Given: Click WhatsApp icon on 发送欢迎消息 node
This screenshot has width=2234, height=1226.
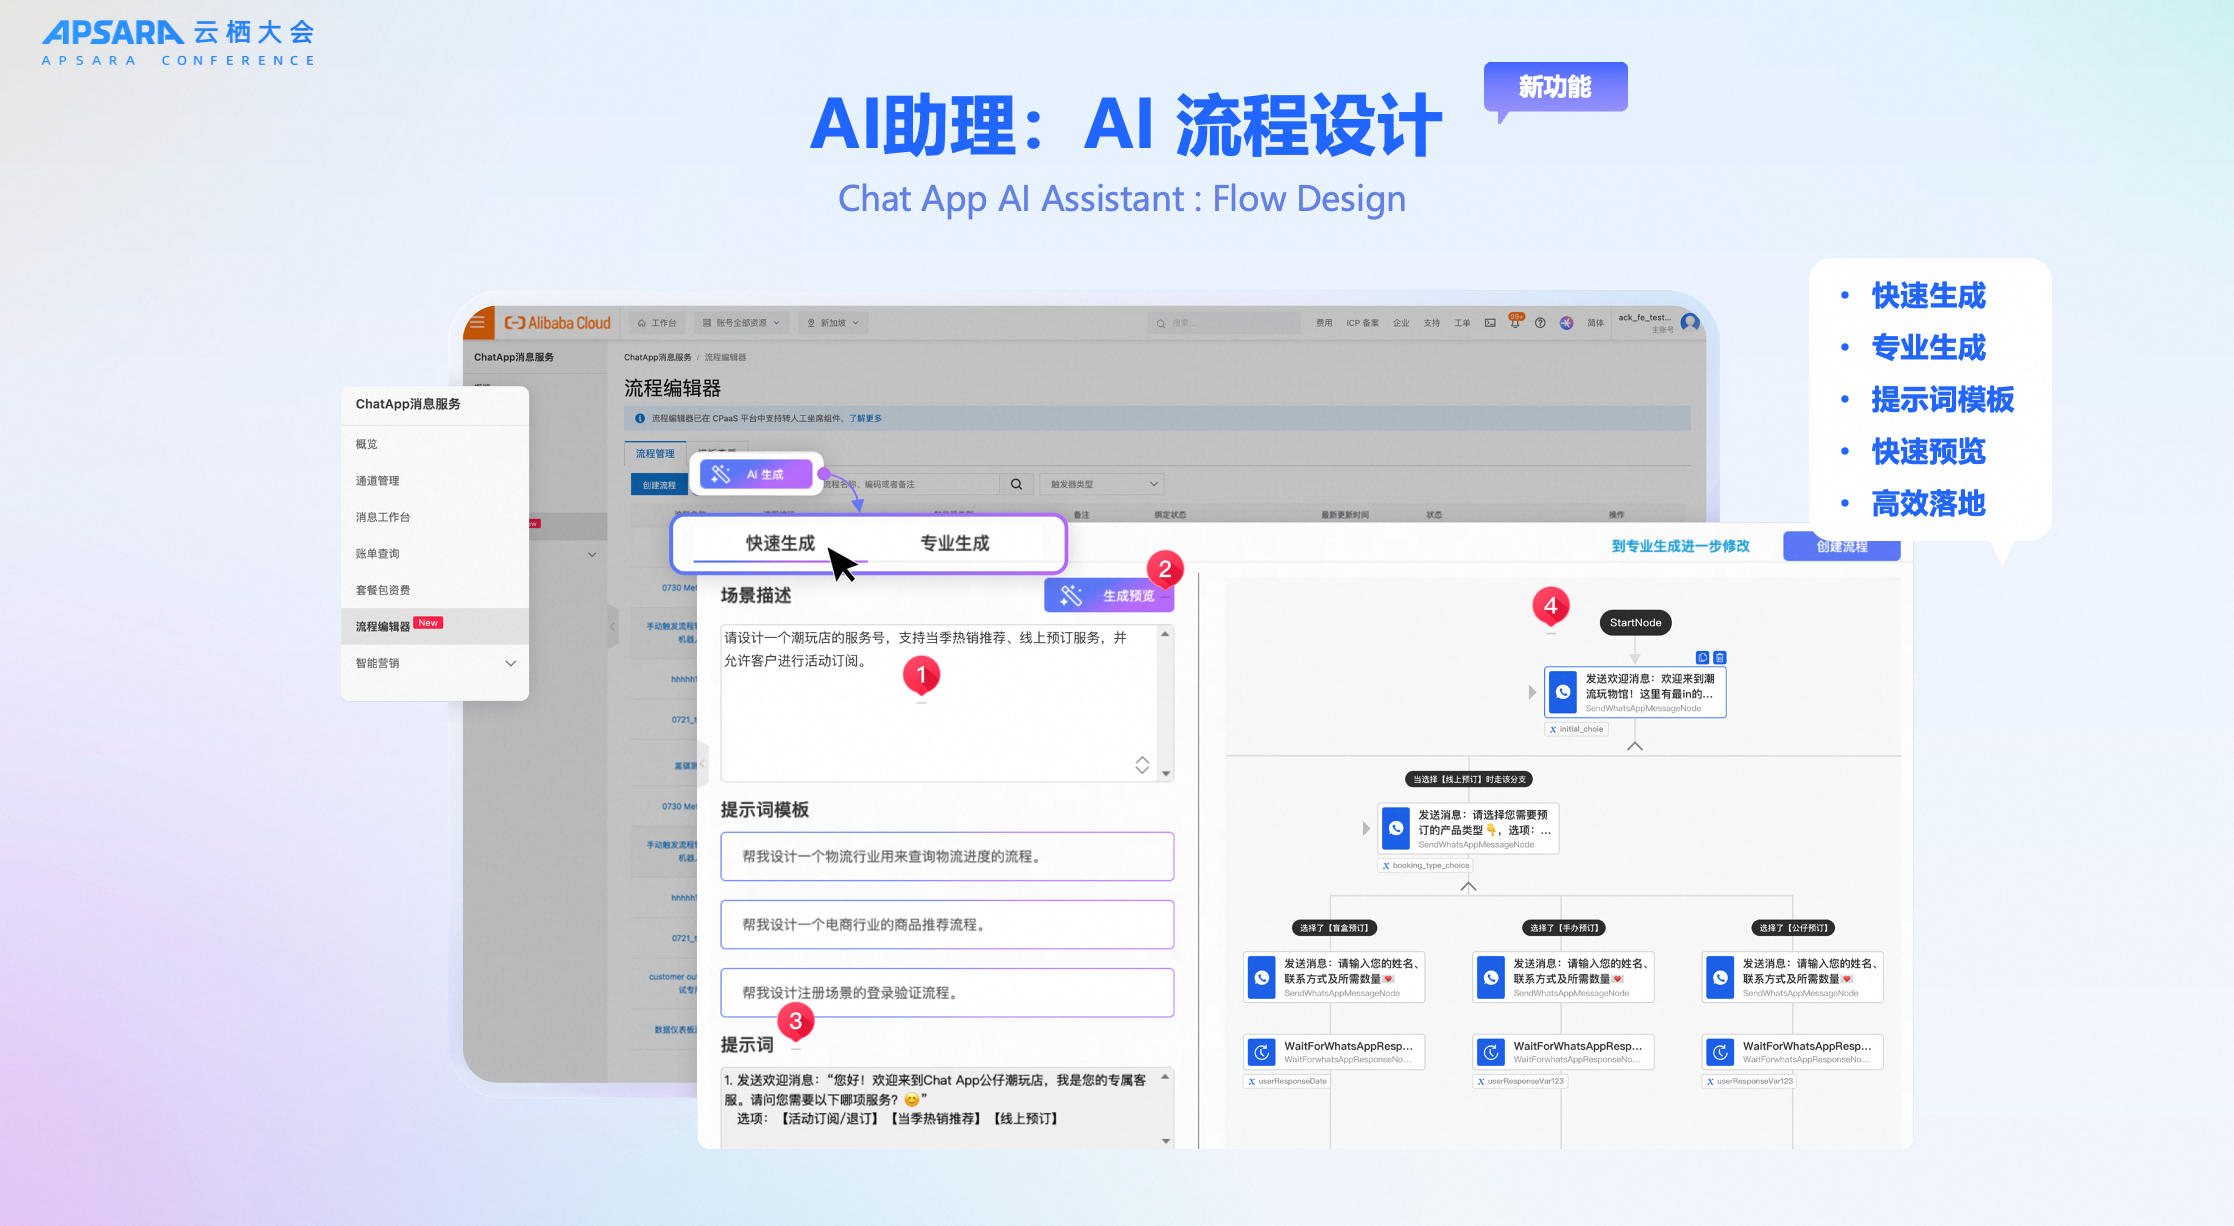Looking at the screenshot, I should (x=1563, y=692).
